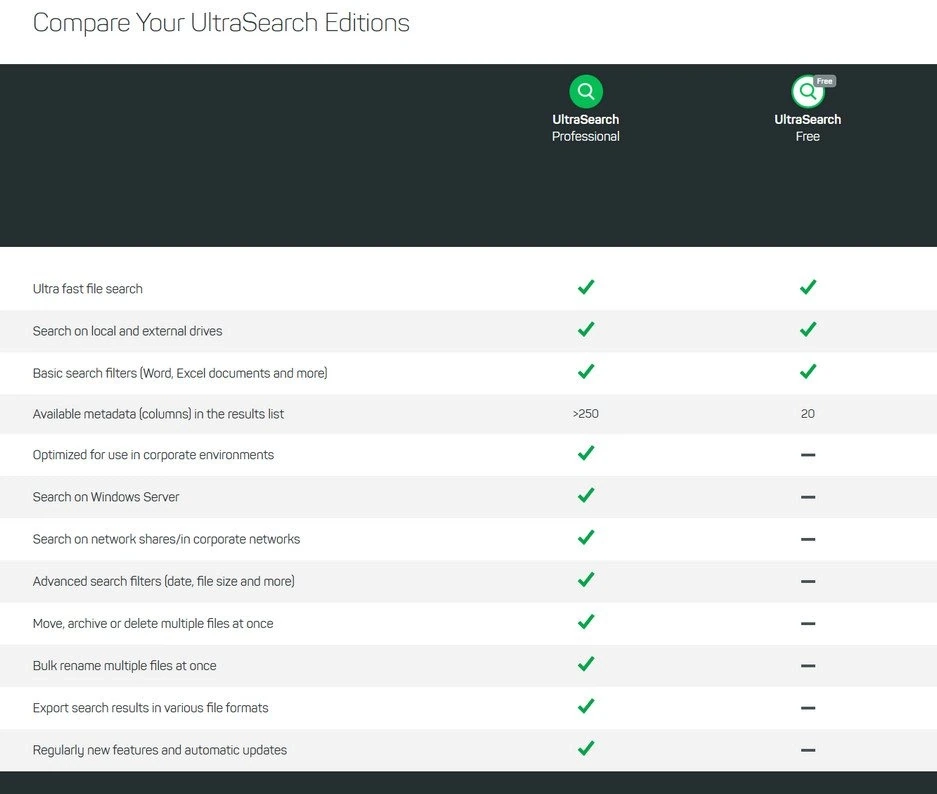Click 'Optimized for use in corporate environments' label
This screenshot has width=937, height=794.
point(153,455)
